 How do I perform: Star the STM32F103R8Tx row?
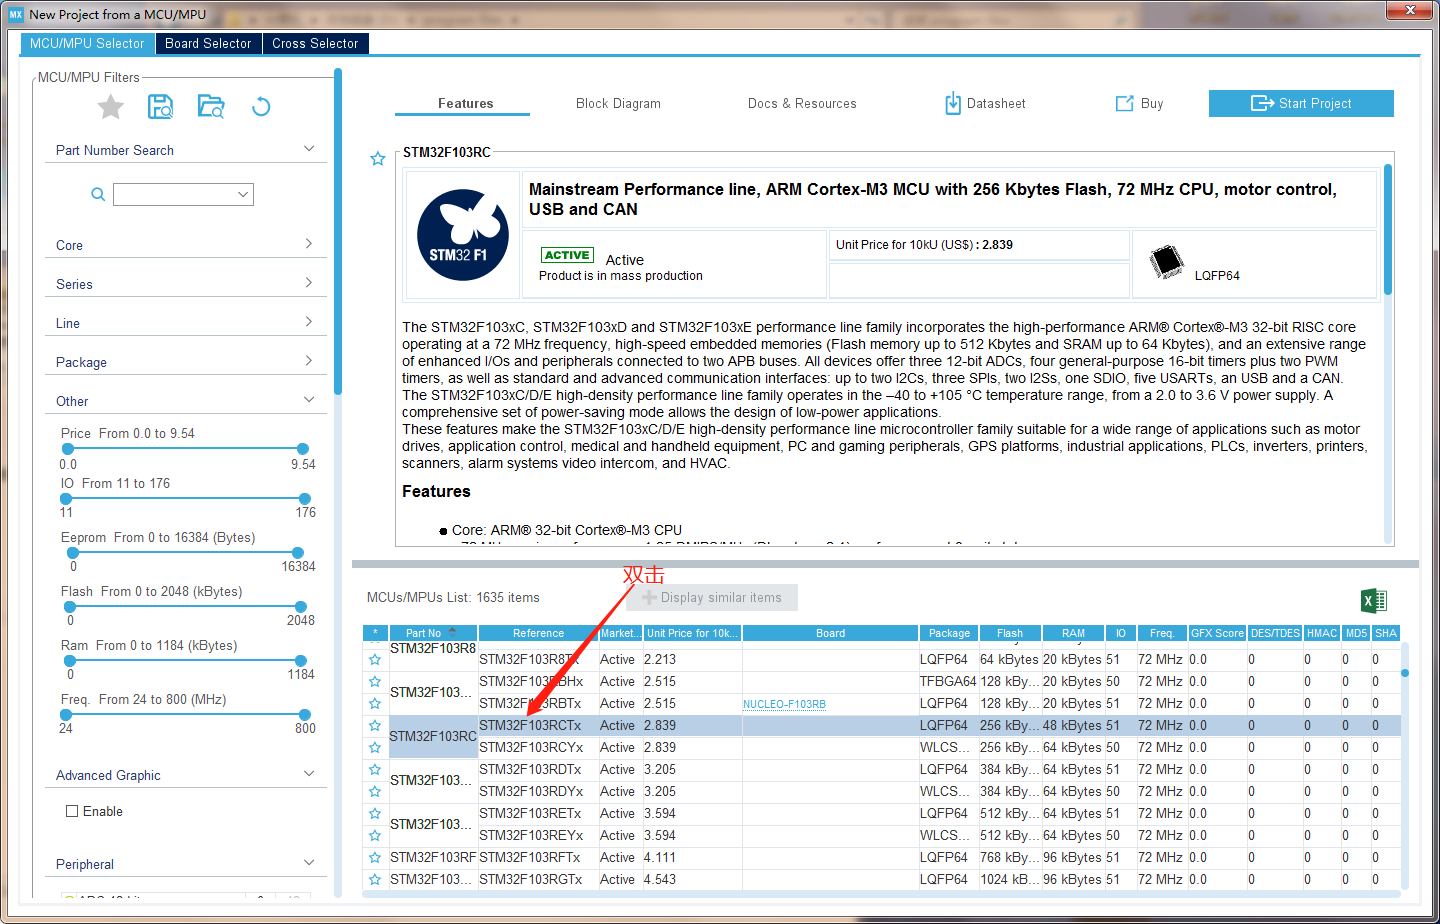375,660
